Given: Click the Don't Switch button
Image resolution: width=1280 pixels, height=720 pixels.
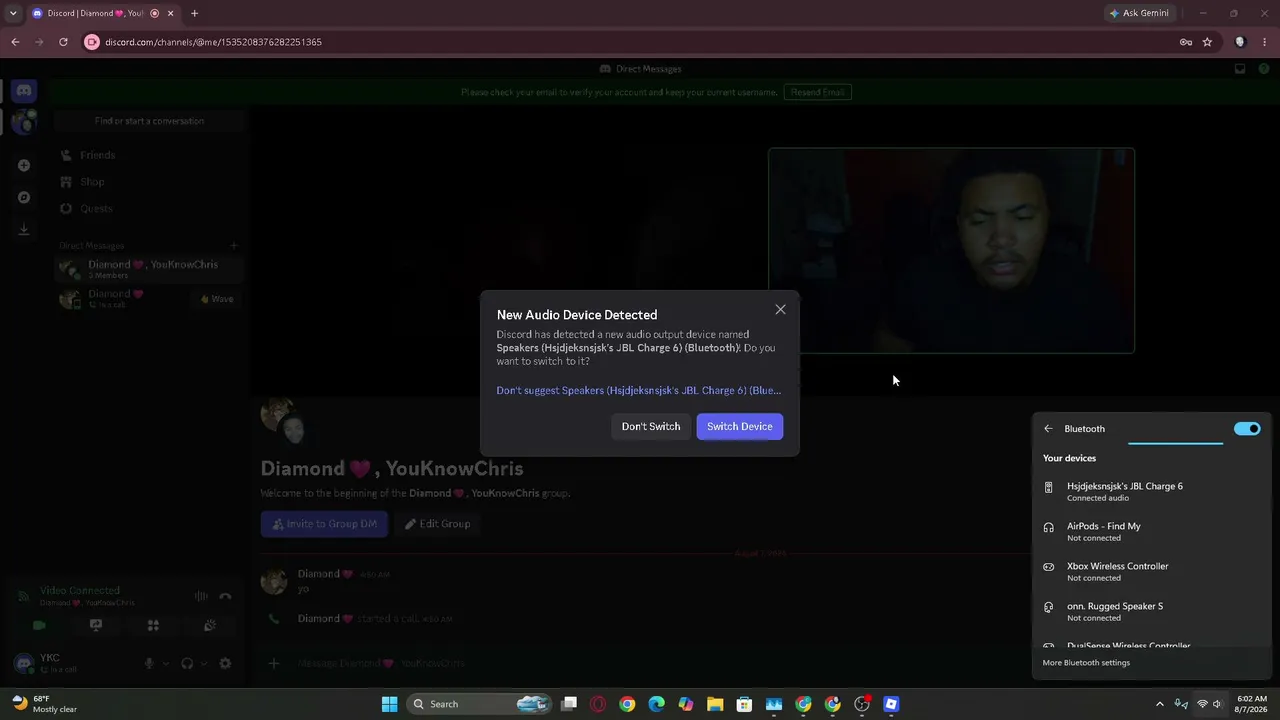Looking at the screenshot, I should (651, 426).
